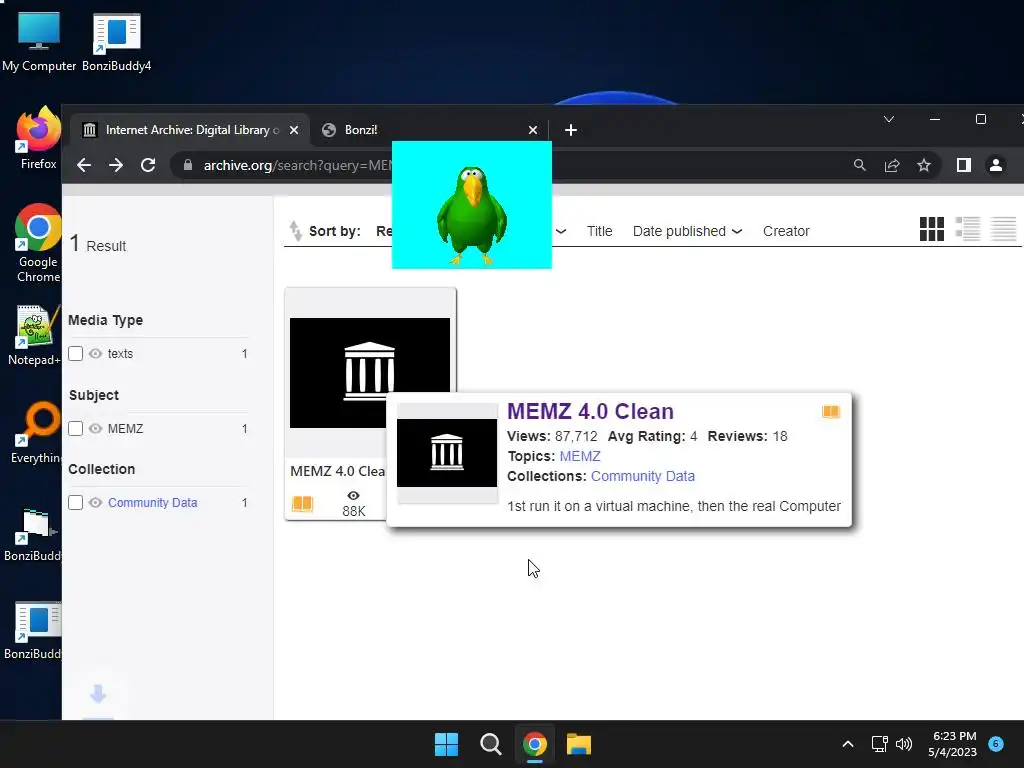
Task: Launch Google Chrome from the desktop
Action: (39, 243)
